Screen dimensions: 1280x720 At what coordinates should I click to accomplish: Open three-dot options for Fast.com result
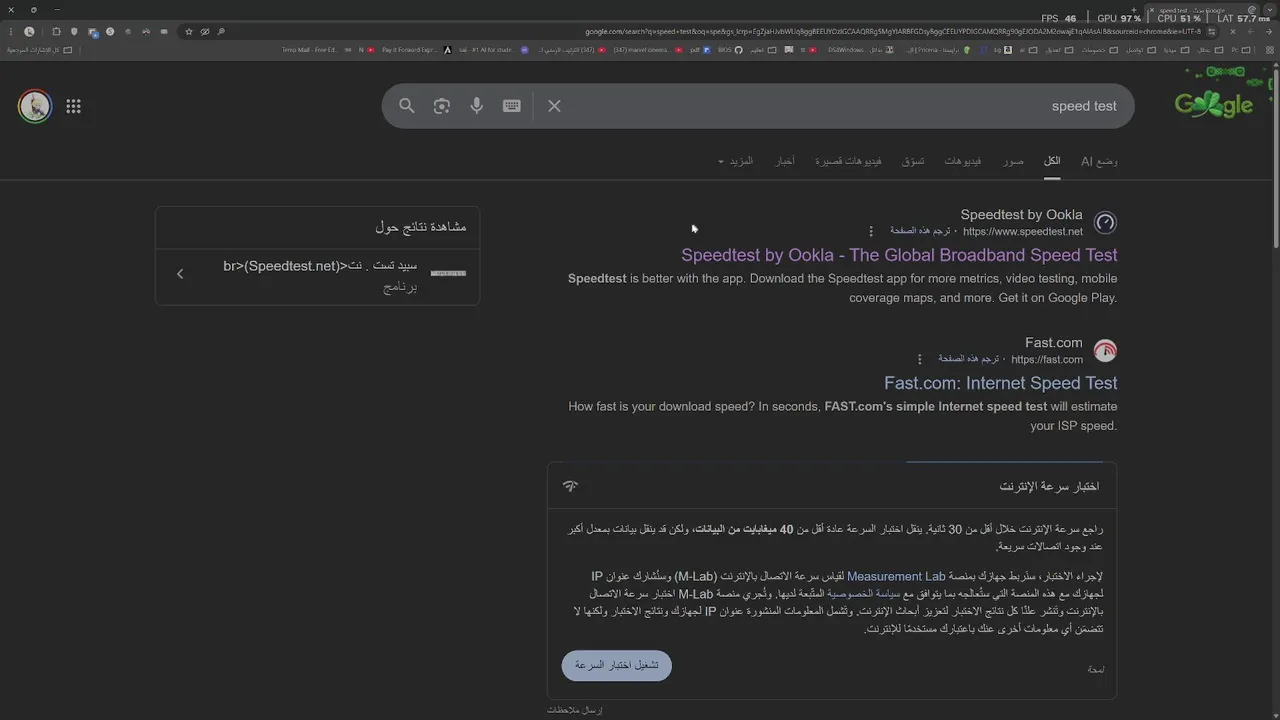(x=920, y=359)
